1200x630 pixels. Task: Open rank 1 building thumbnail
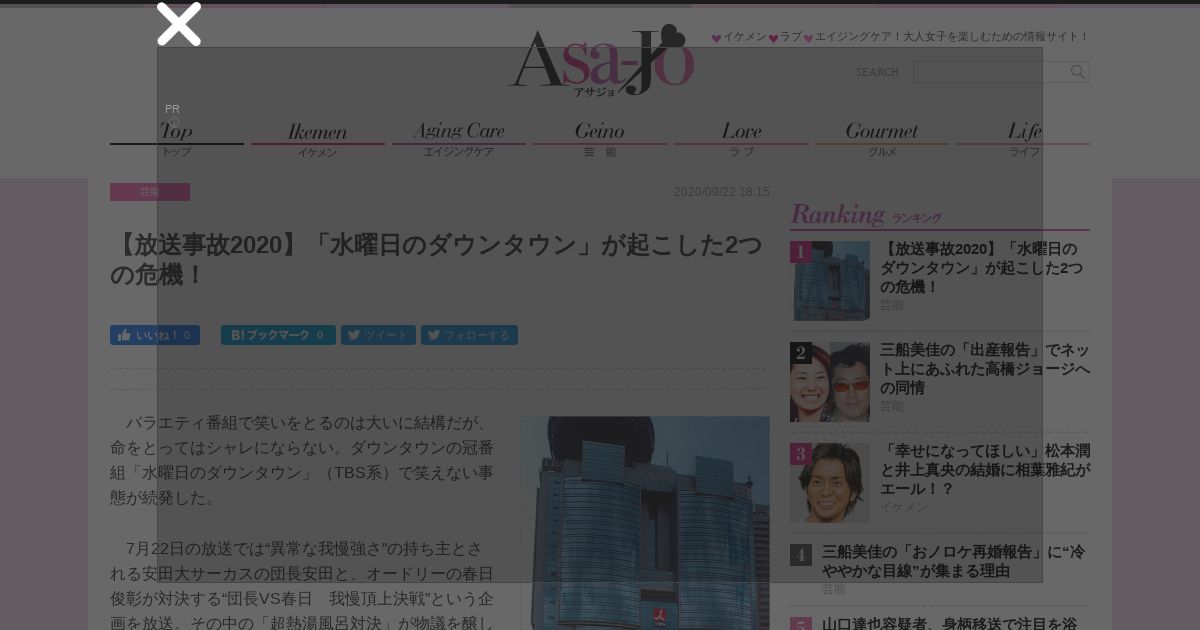[x=830, y=281]
